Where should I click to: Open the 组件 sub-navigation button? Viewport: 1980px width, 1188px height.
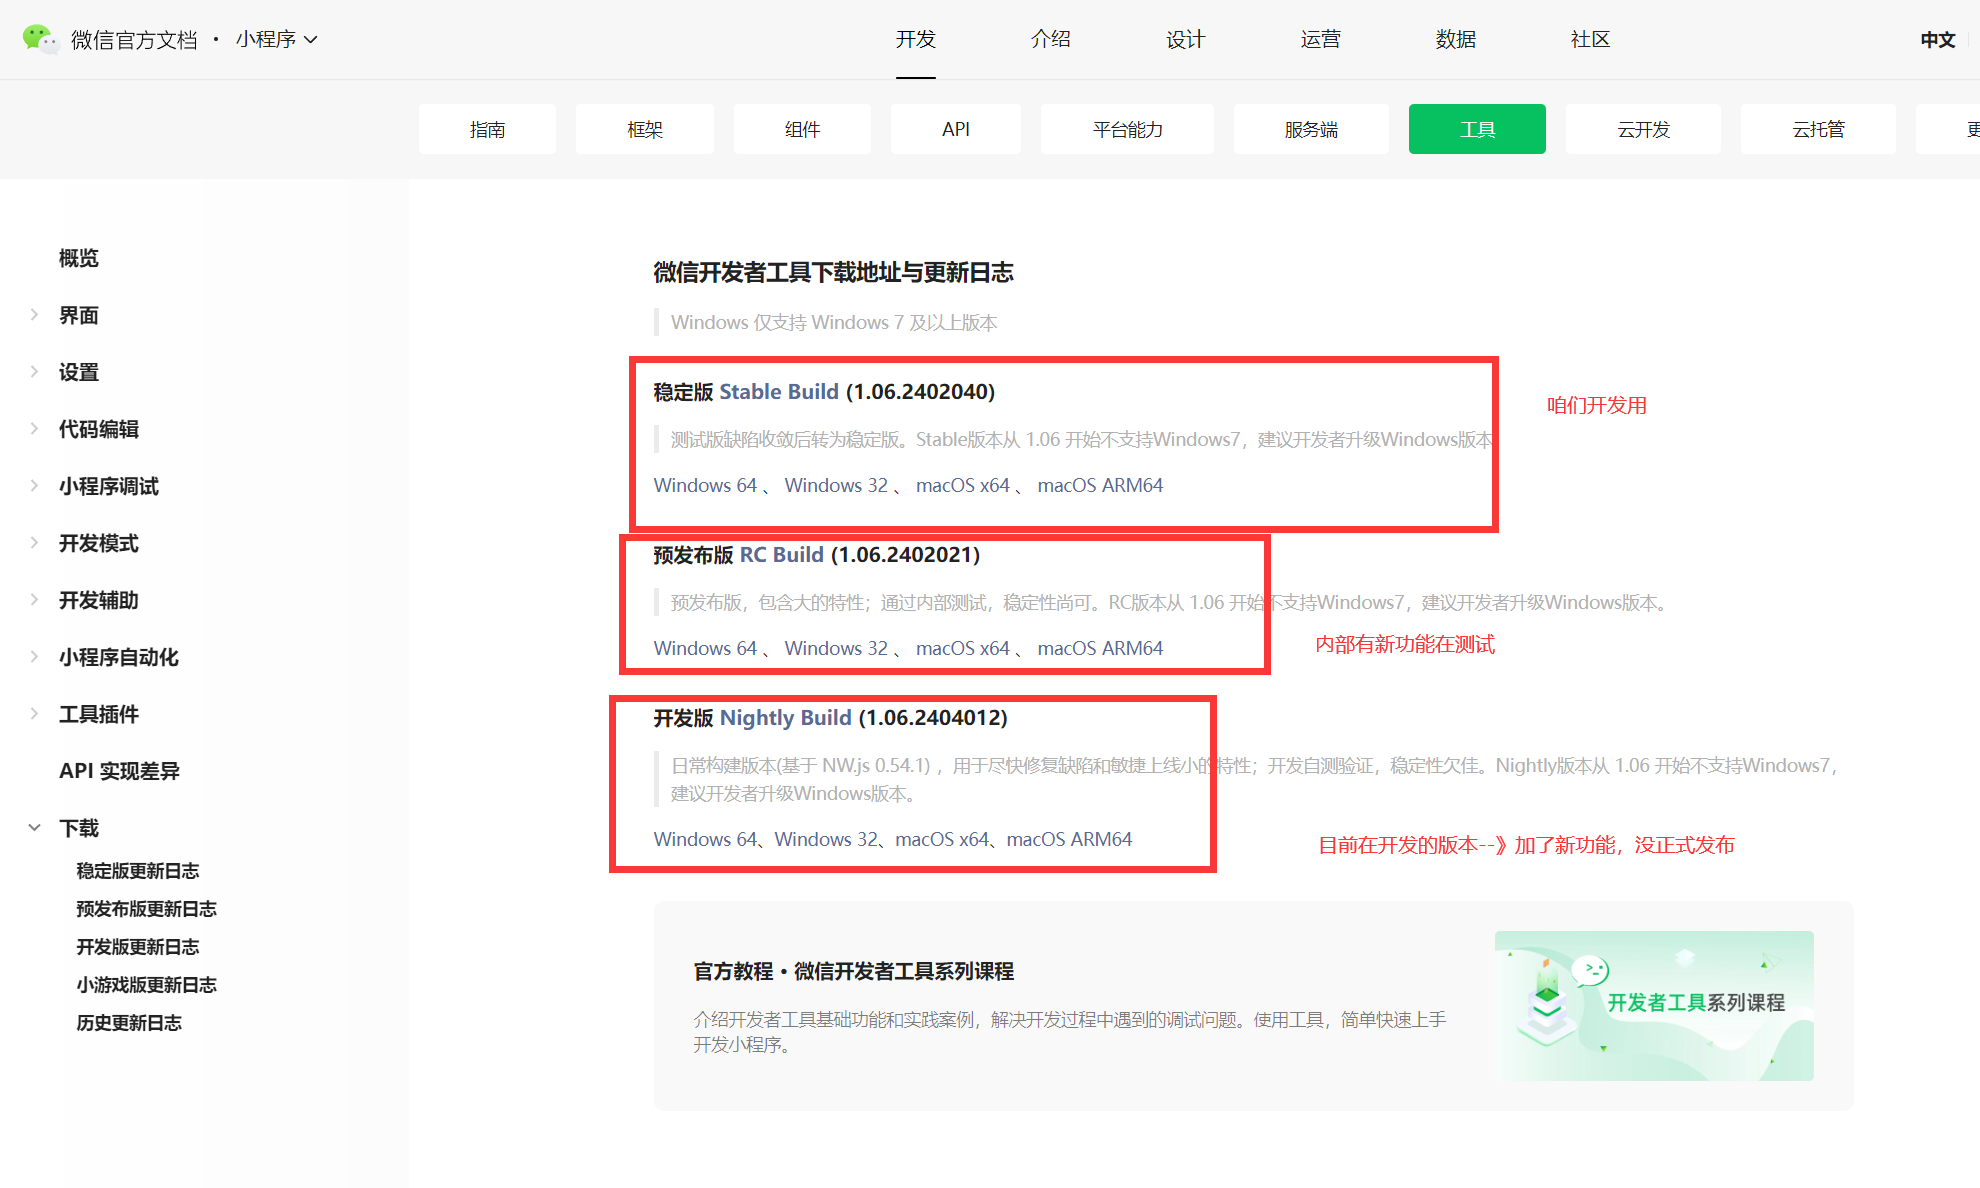click(x=802, y=129)
